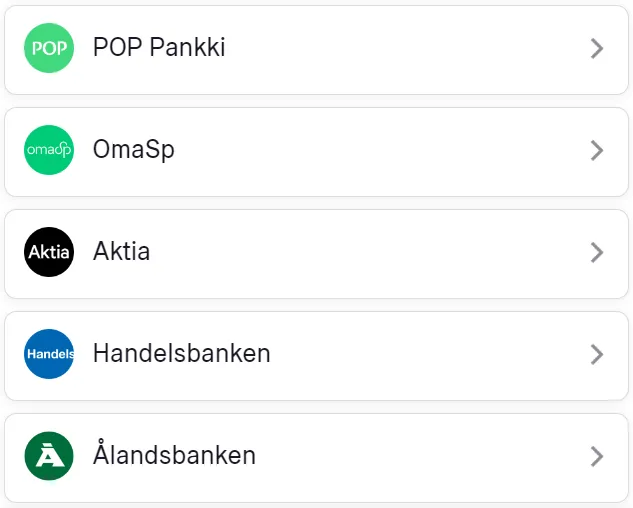Click the black Aktia logo icon

point(49,252)
